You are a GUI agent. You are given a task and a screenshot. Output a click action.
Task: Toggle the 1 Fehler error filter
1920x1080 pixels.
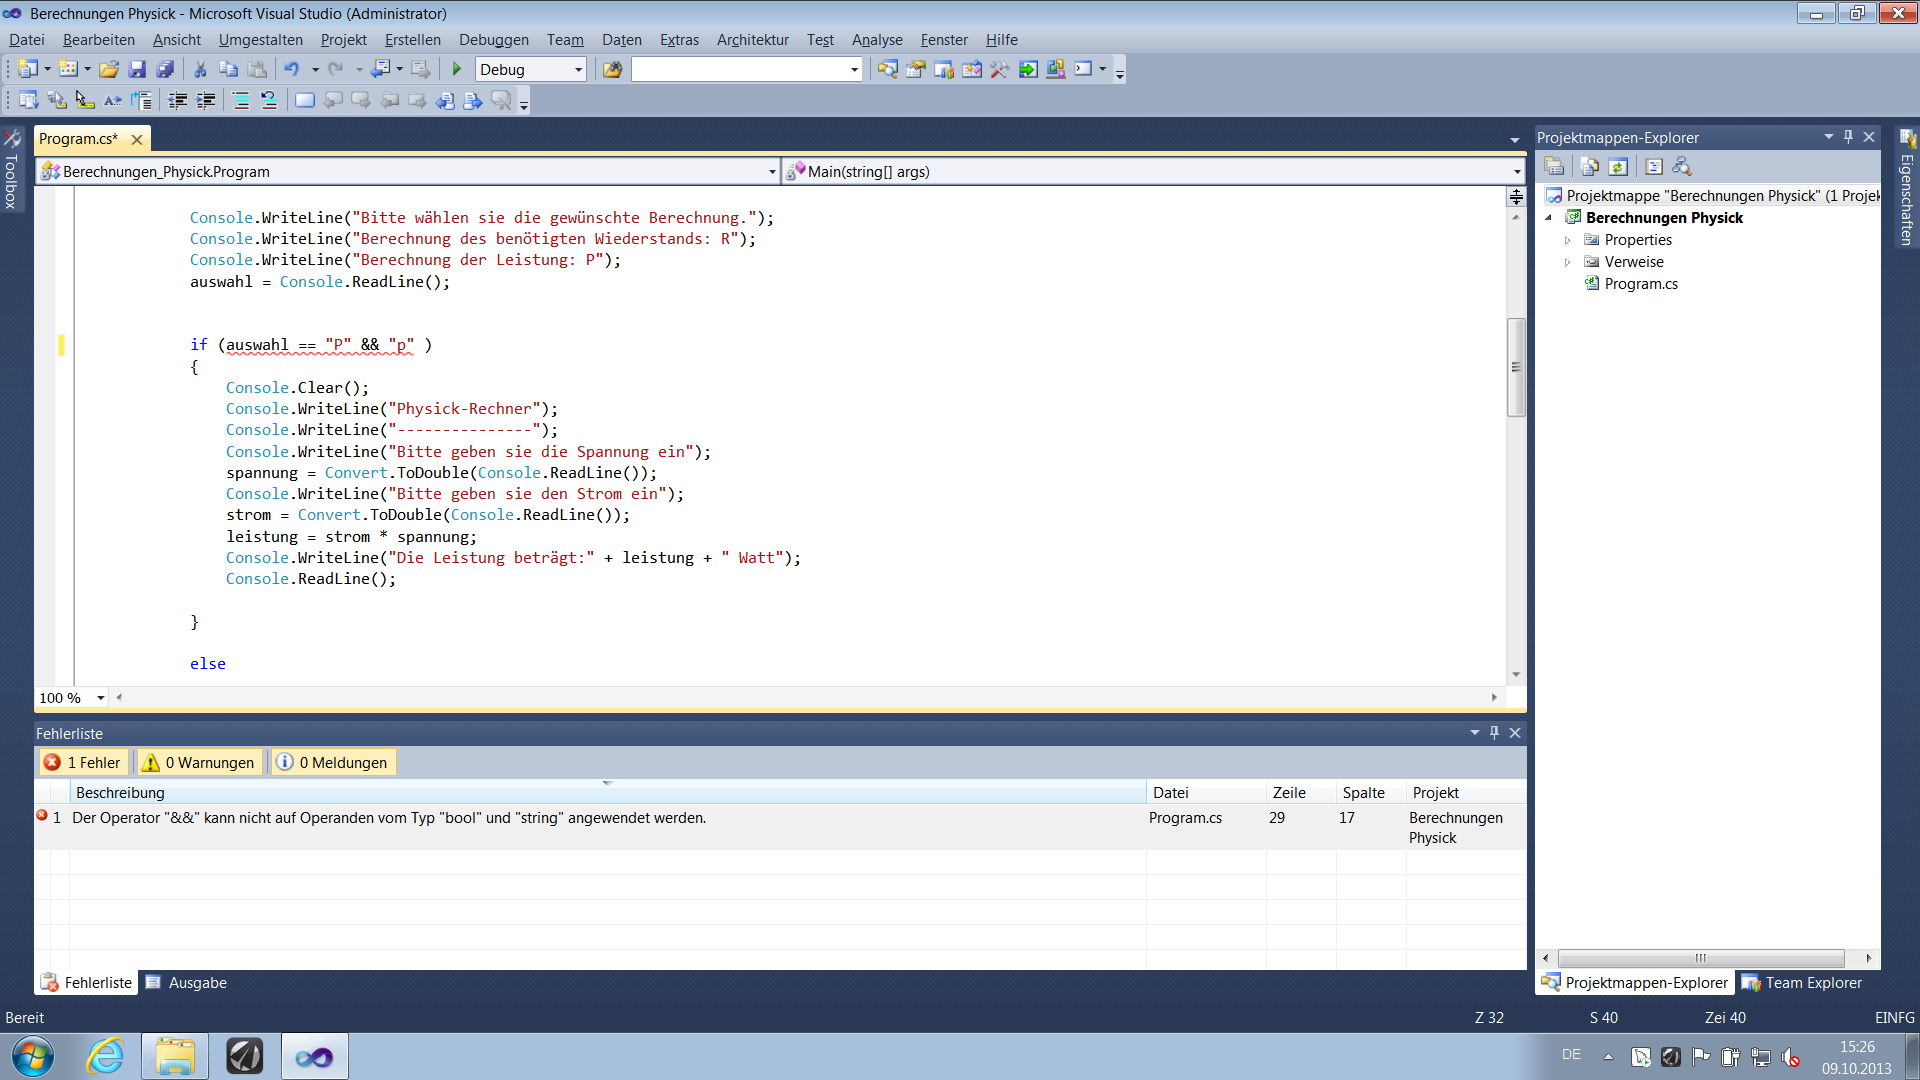(83, 762)
